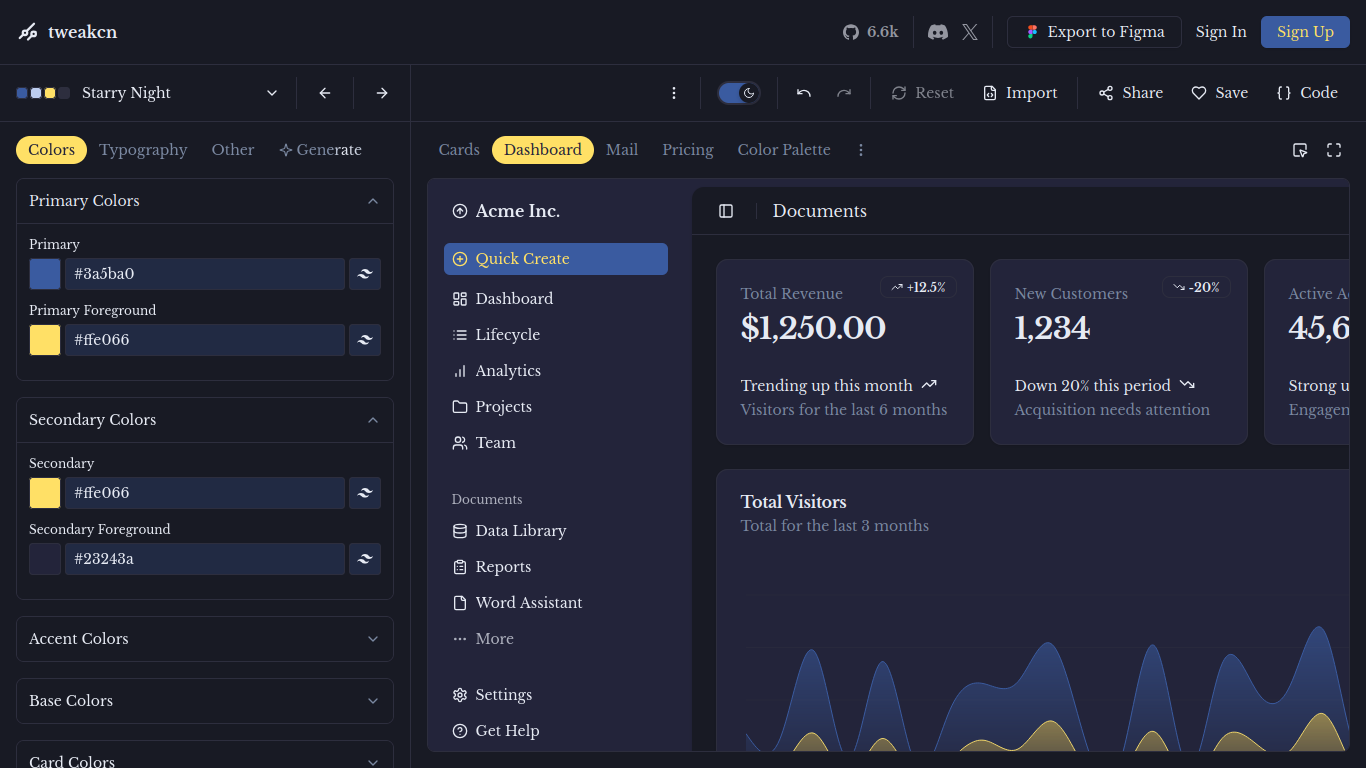
Task: Open the Starry Night theme dropdown
Action: 148,93
